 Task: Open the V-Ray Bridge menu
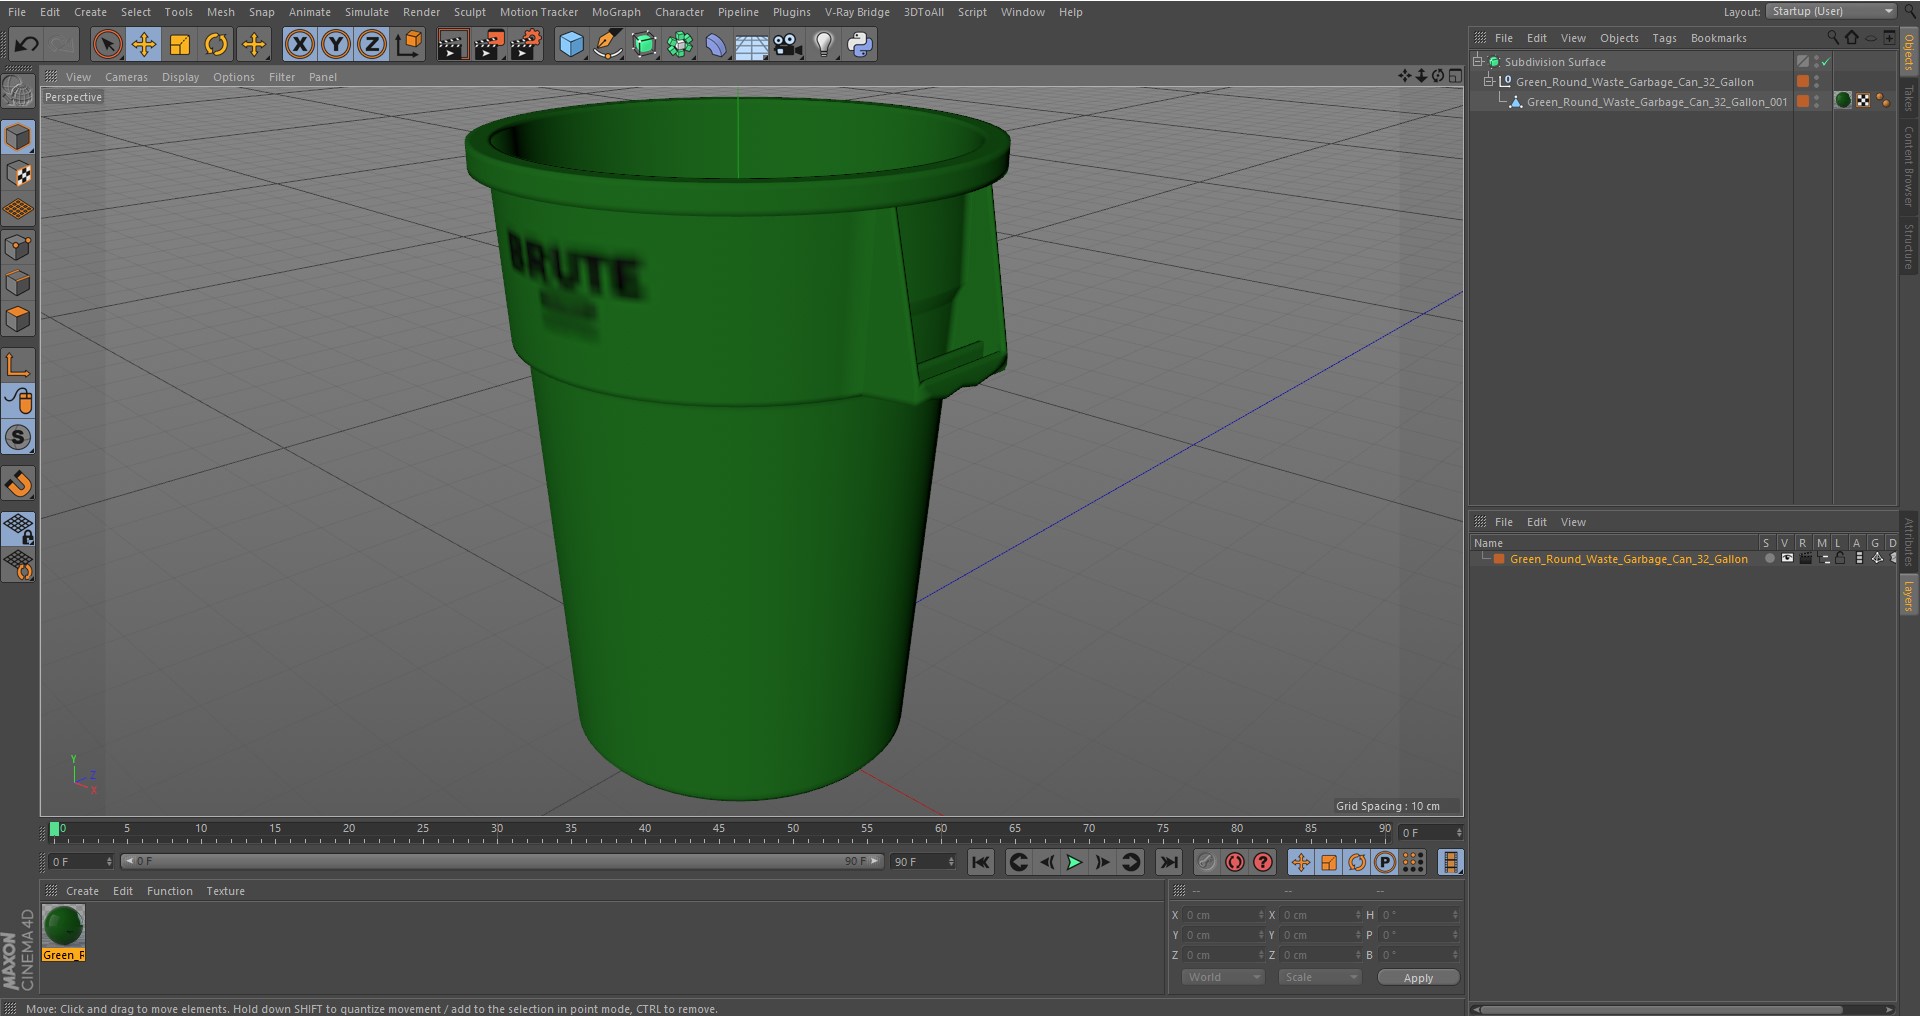(x=857, y=12)
